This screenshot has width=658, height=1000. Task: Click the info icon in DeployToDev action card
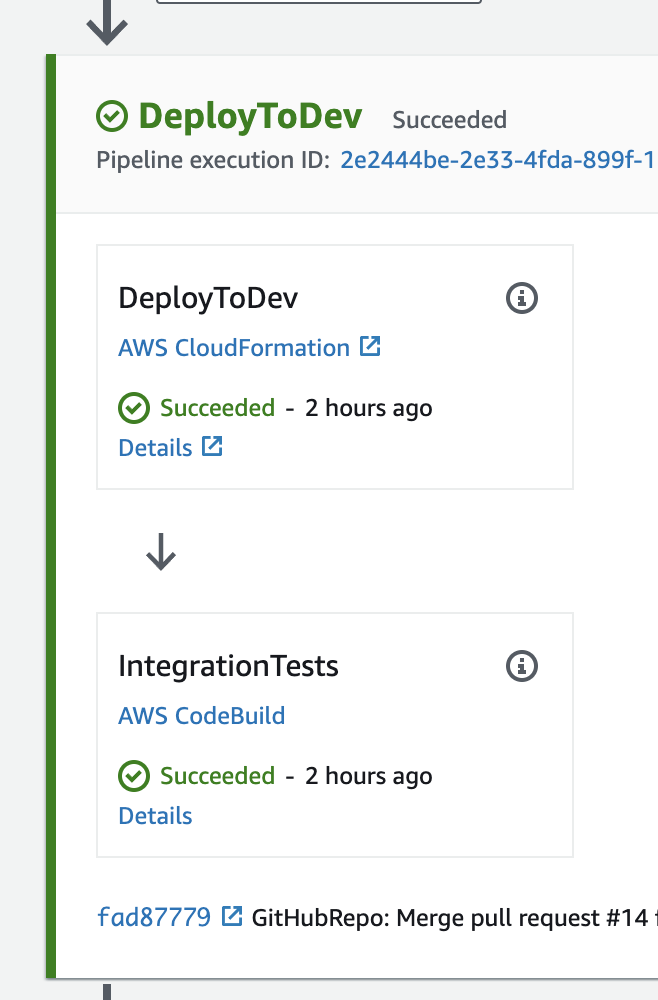coord(522,298)
